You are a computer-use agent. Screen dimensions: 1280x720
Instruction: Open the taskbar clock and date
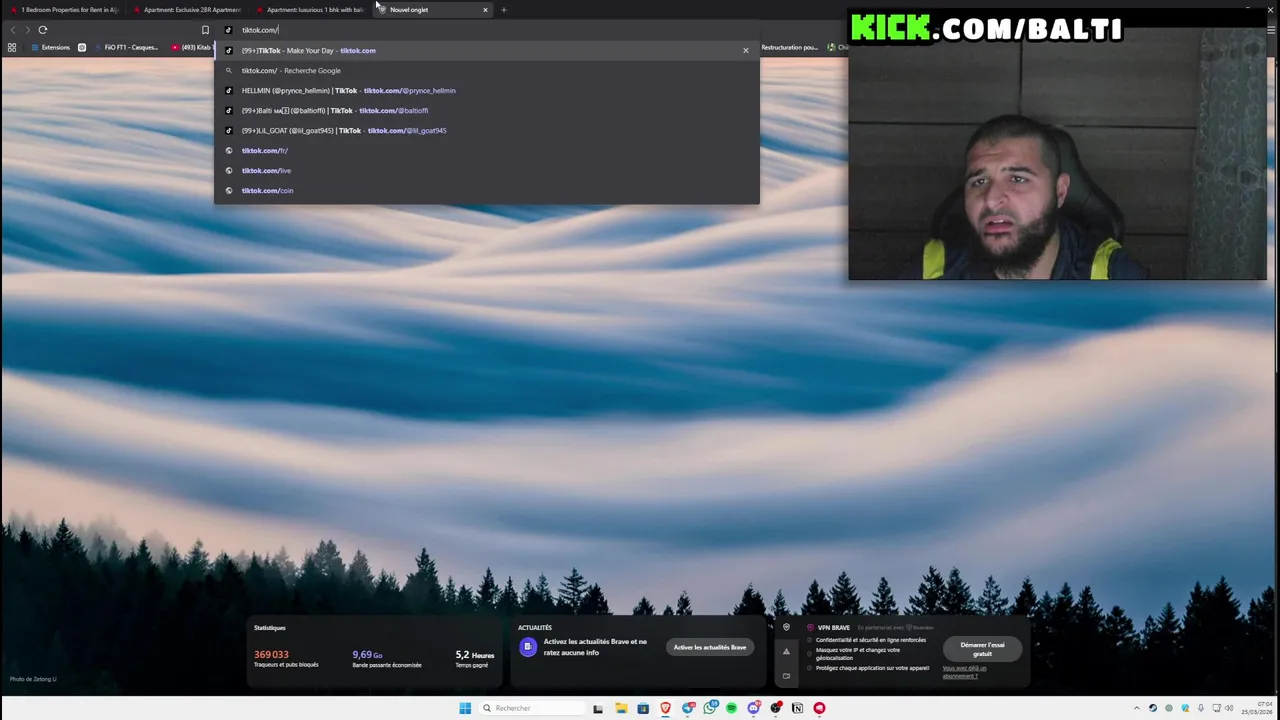click(x=1259, y=708)
